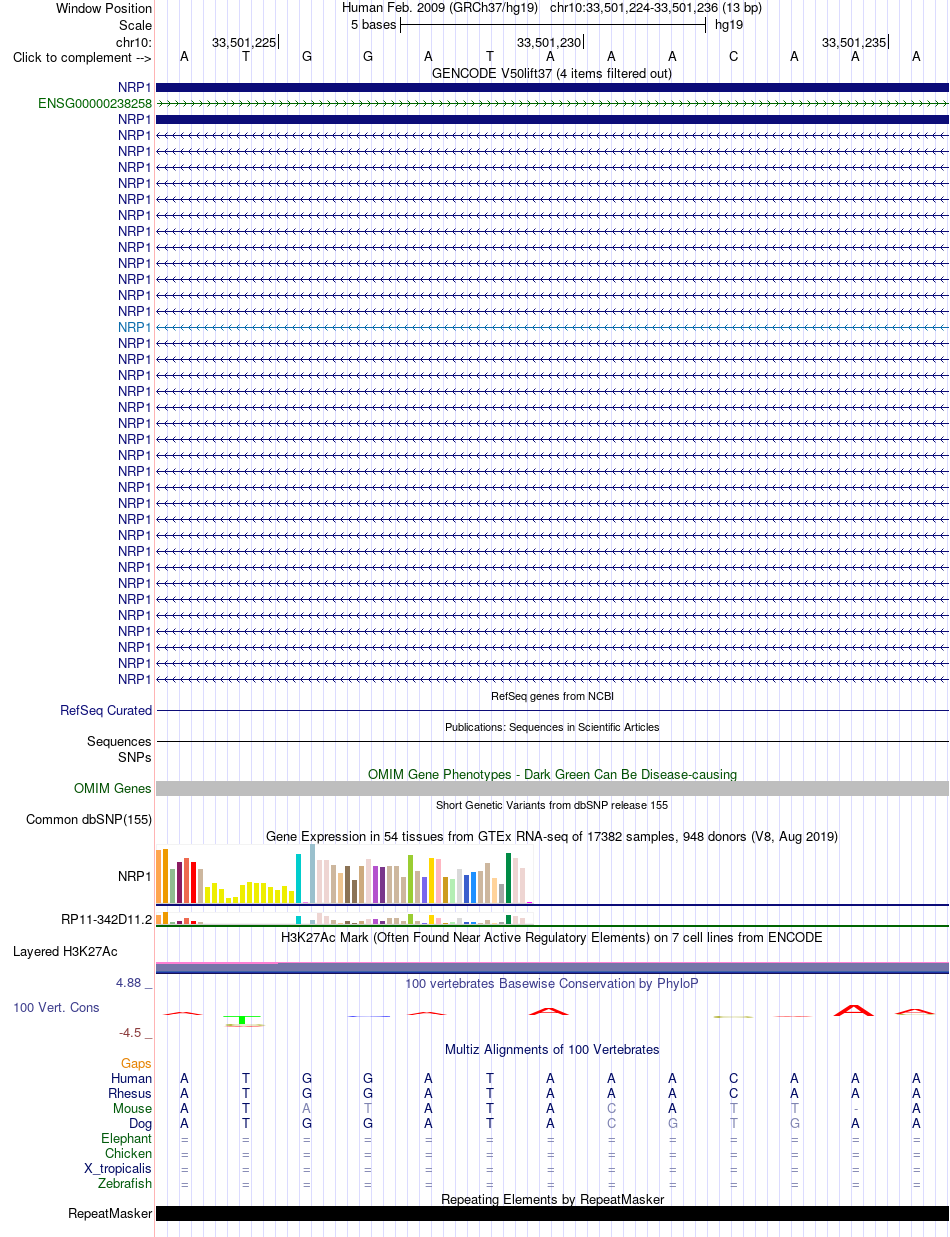Image resolution: width=950 pixels, height=1237 pixels.
Task: Click the 33,501,235 position marker
Action: pyautogui.click(x=853, y=42)
